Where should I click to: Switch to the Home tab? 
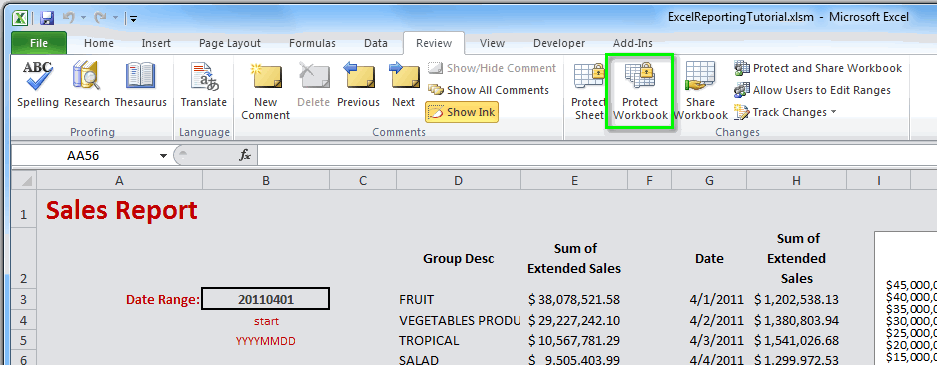point(99,43)
